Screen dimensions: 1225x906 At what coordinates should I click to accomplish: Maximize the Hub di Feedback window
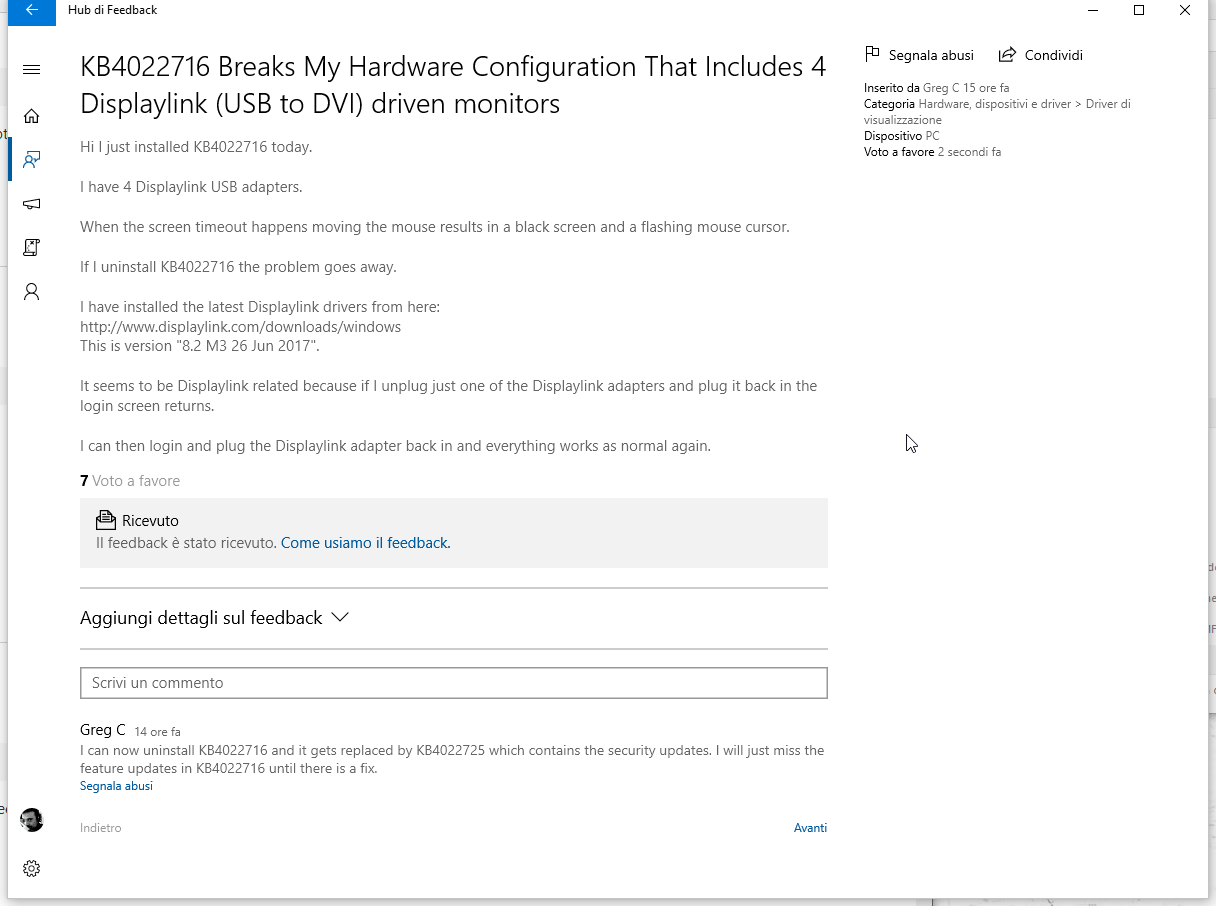coord(1139,10)
